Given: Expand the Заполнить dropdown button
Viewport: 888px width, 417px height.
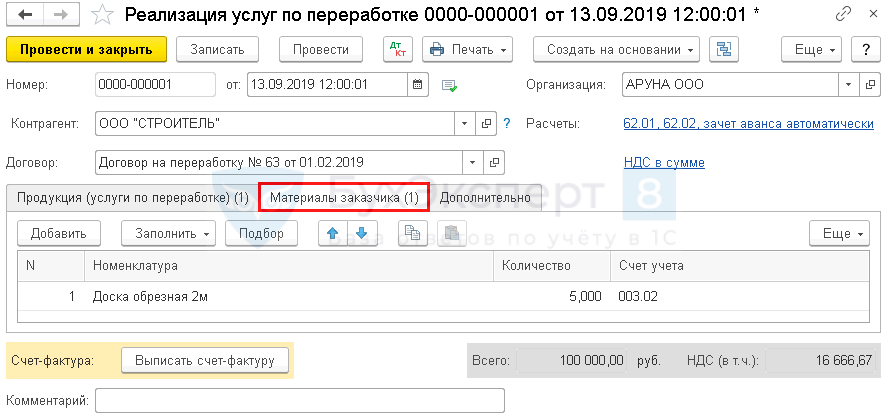Looking at the screenshot, I should tap(168, 233).
